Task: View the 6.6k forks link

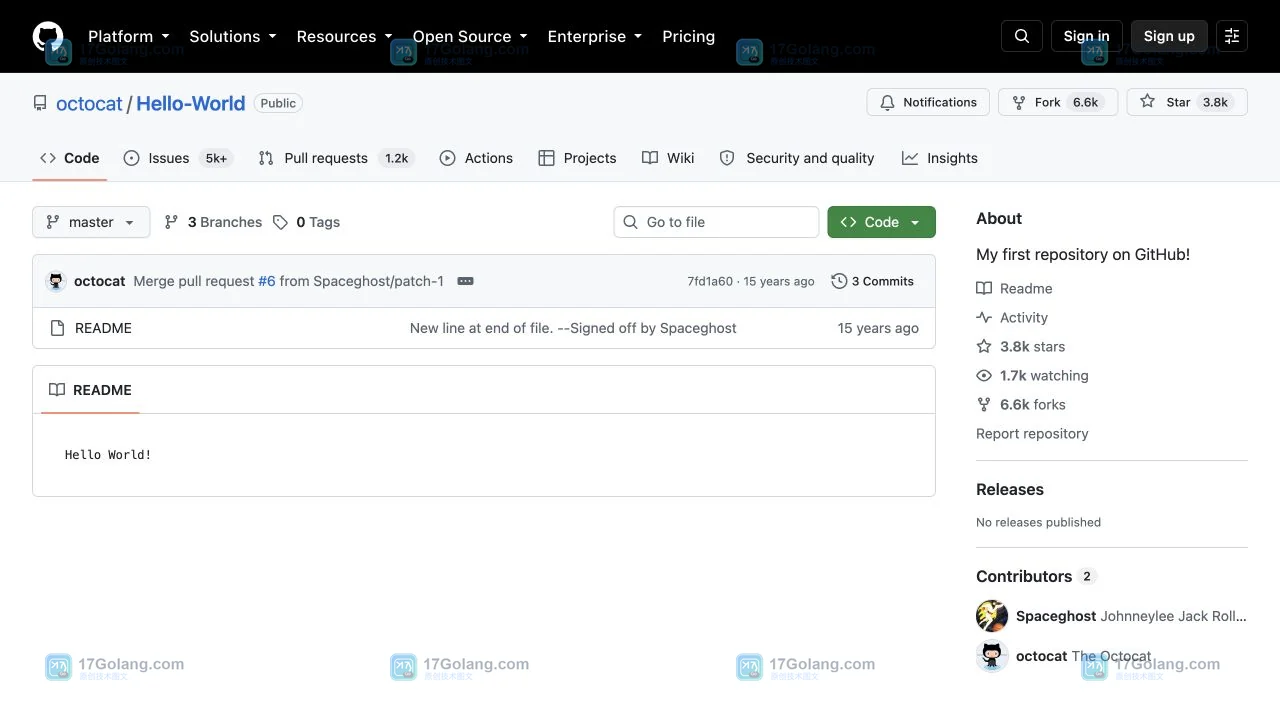Action: pyautogui.click(x=1021, y=404)
